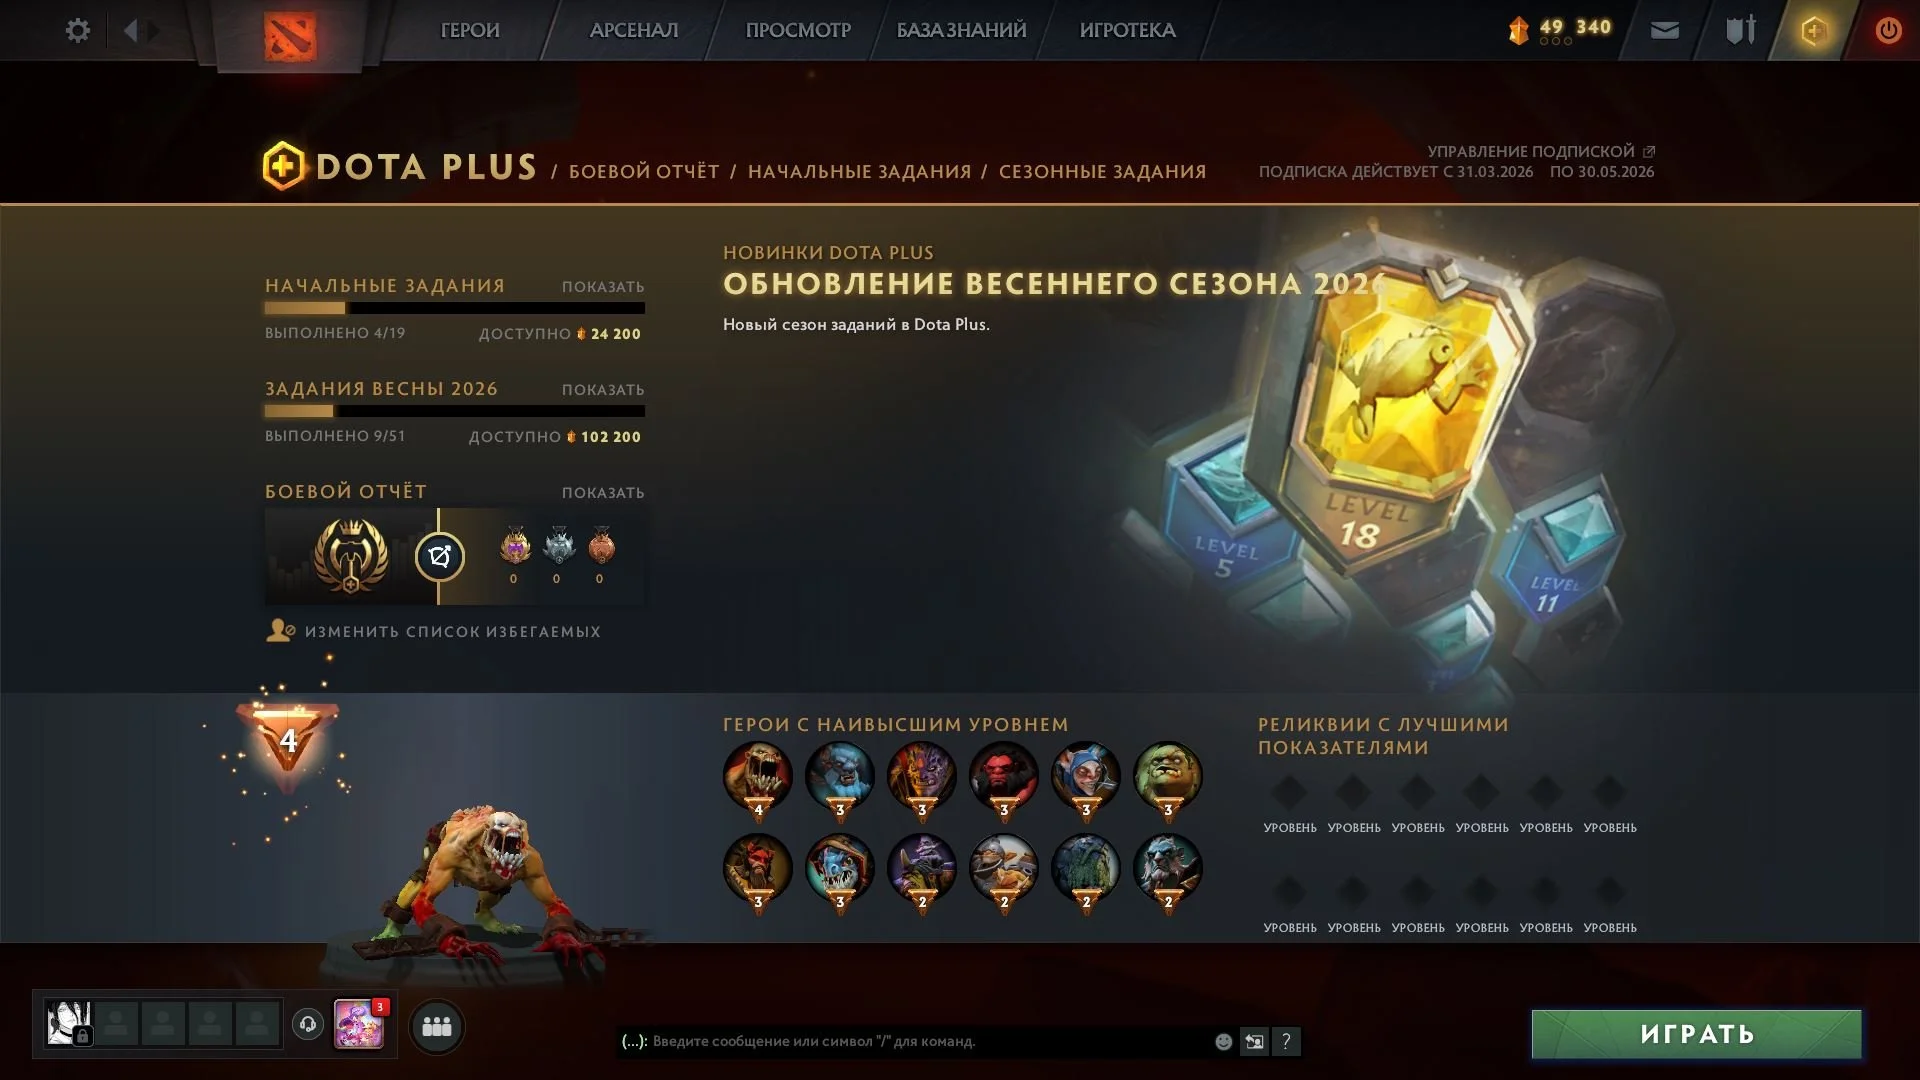The image size is (1920, 1080).
Task: Show ЗАДАНИЯ ВЕСНЫ 2026 via ПОКАЗАТЬ
Action: 603,390
